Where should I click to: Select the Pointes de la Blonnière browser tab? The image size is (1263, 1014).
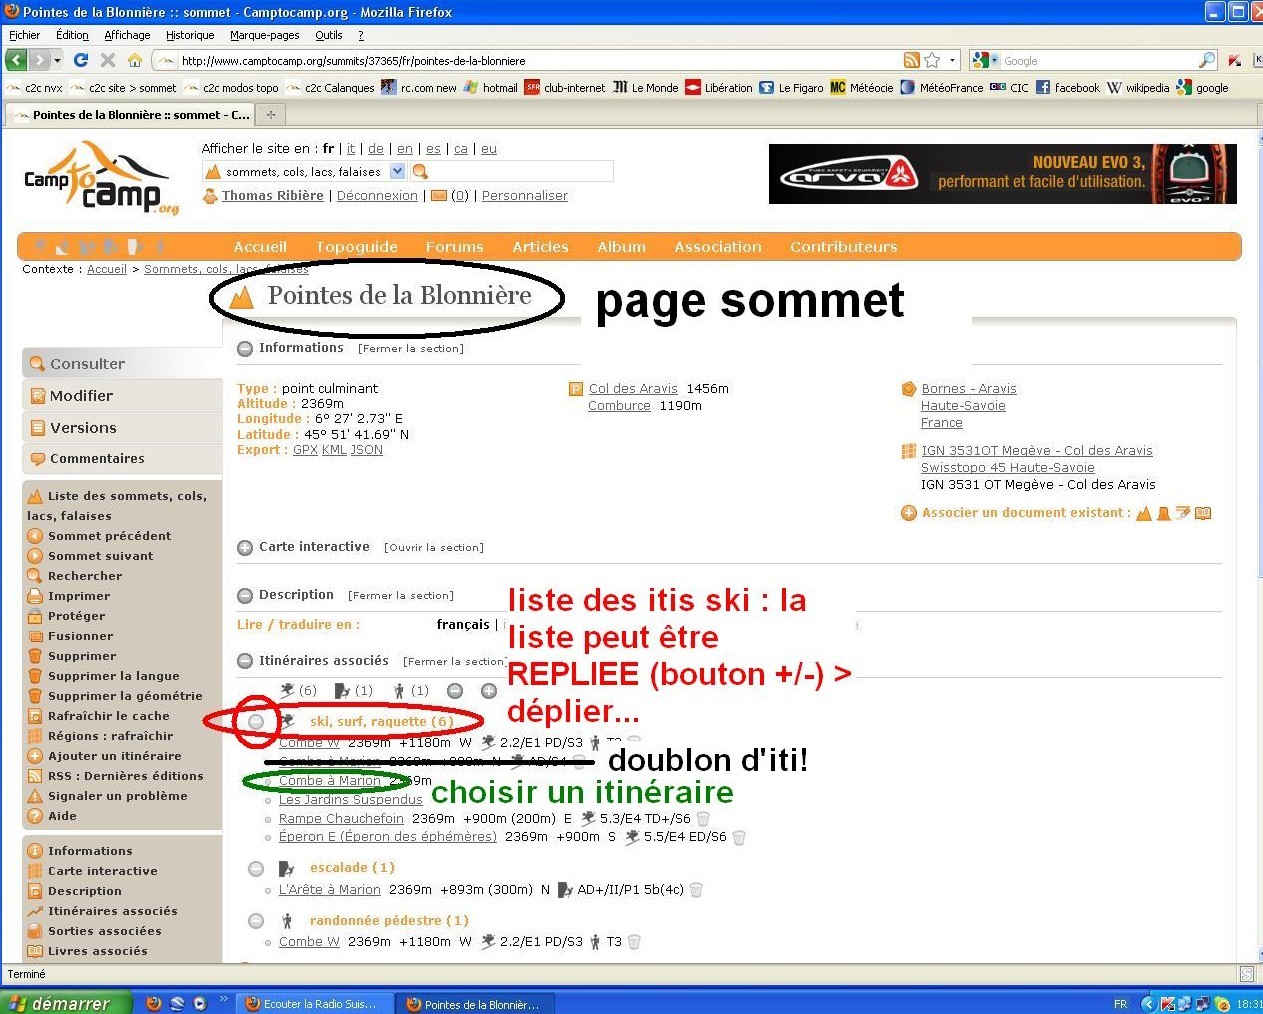[130, 115]
